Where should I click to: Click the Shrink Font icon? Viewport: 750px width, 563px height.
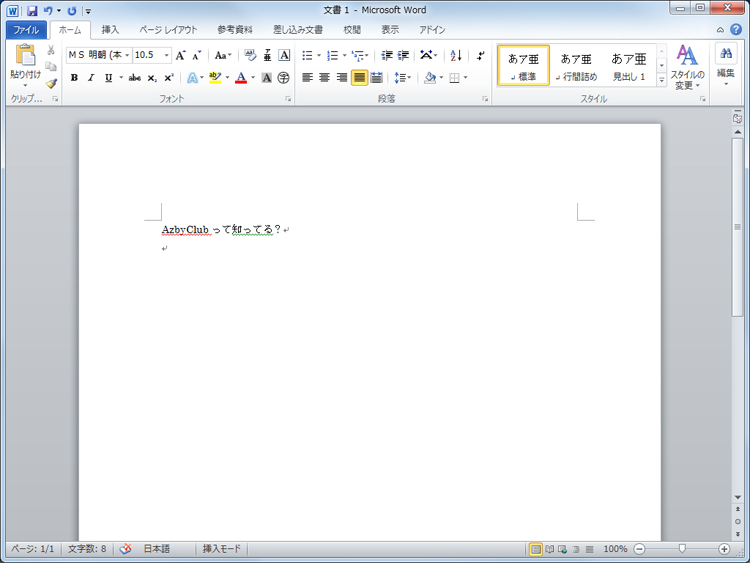[x=197, y=55]
